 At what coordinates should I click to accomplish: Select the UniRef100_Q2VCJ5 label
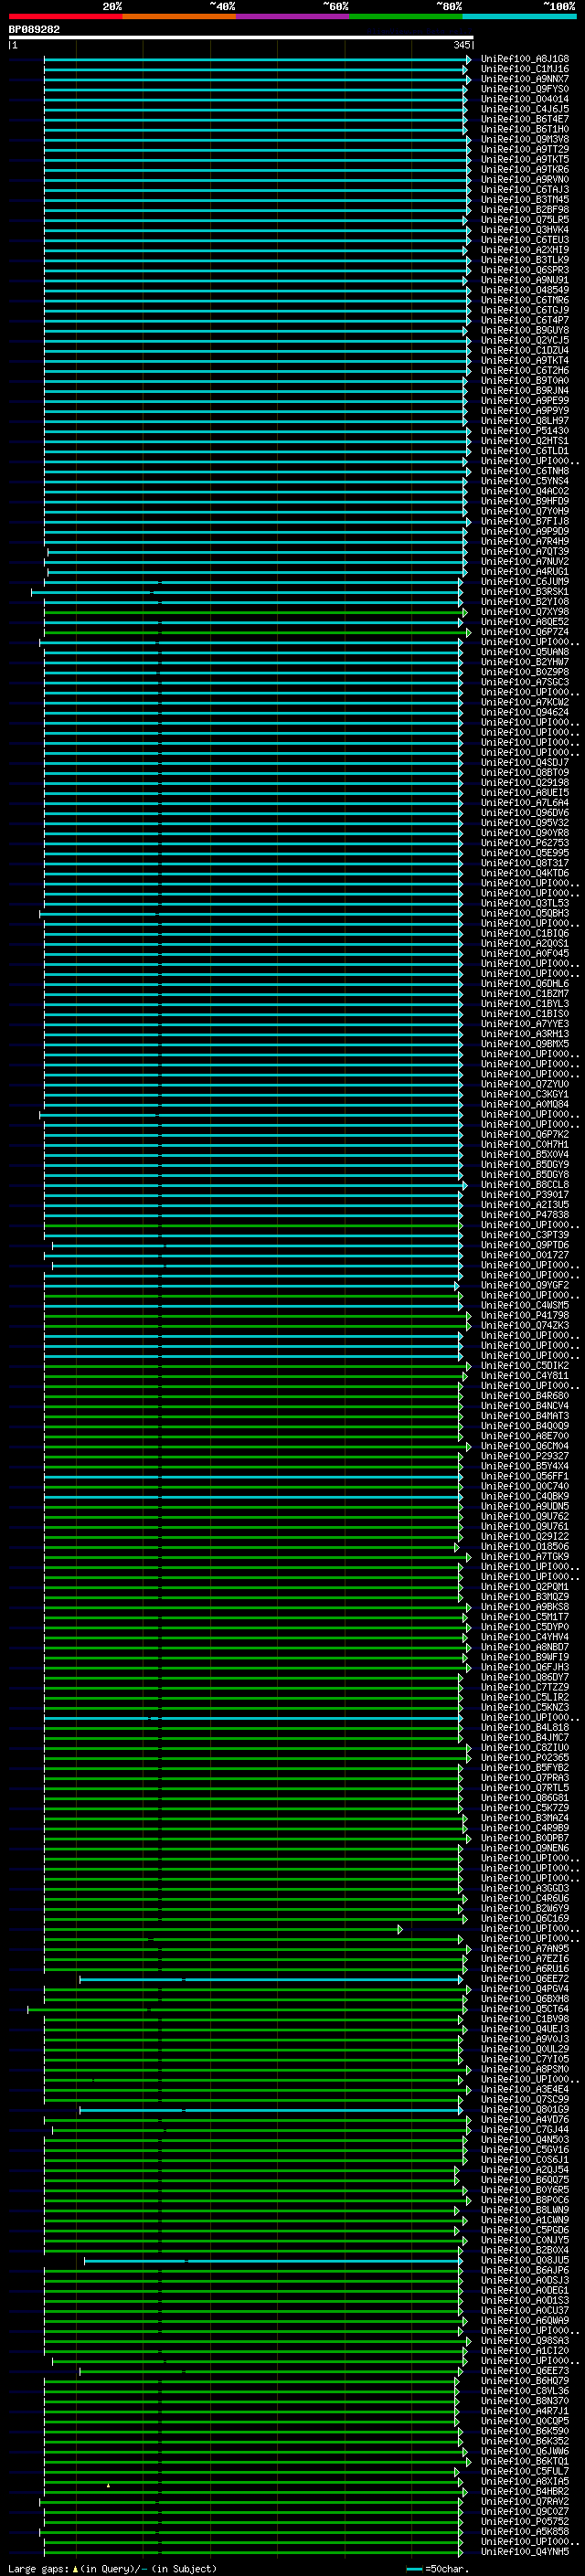525,340
